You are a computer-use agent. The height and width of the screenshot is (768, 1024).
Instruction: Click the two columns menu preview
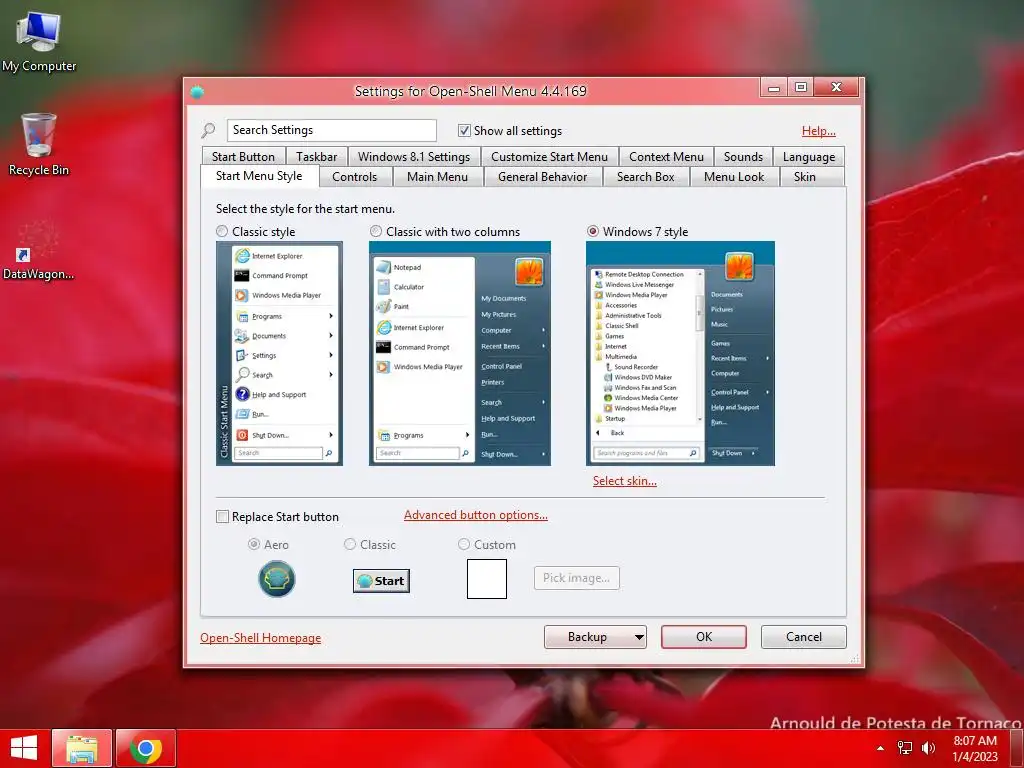(x=460, y=353)
